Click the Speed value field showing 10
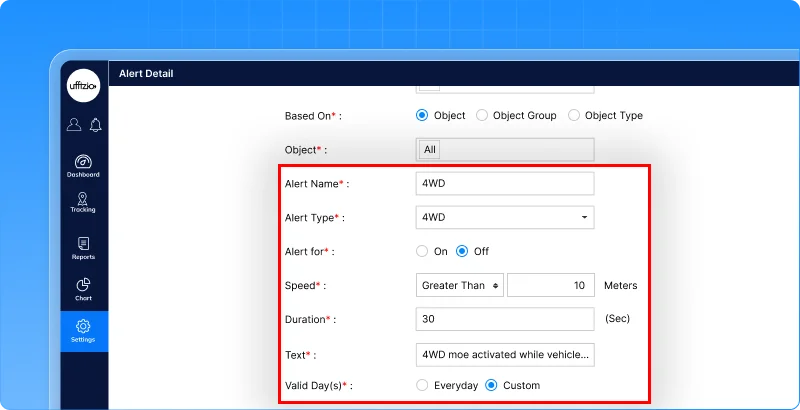 pyautogui.click(x=551, y=285)
